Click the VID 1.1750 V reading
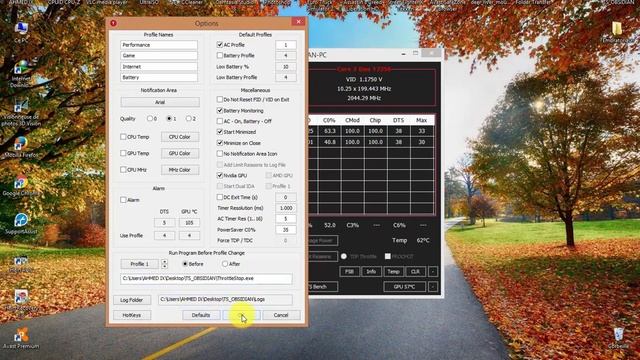The width and height of the screenshot is (640, 360). [x=364, y=79]
